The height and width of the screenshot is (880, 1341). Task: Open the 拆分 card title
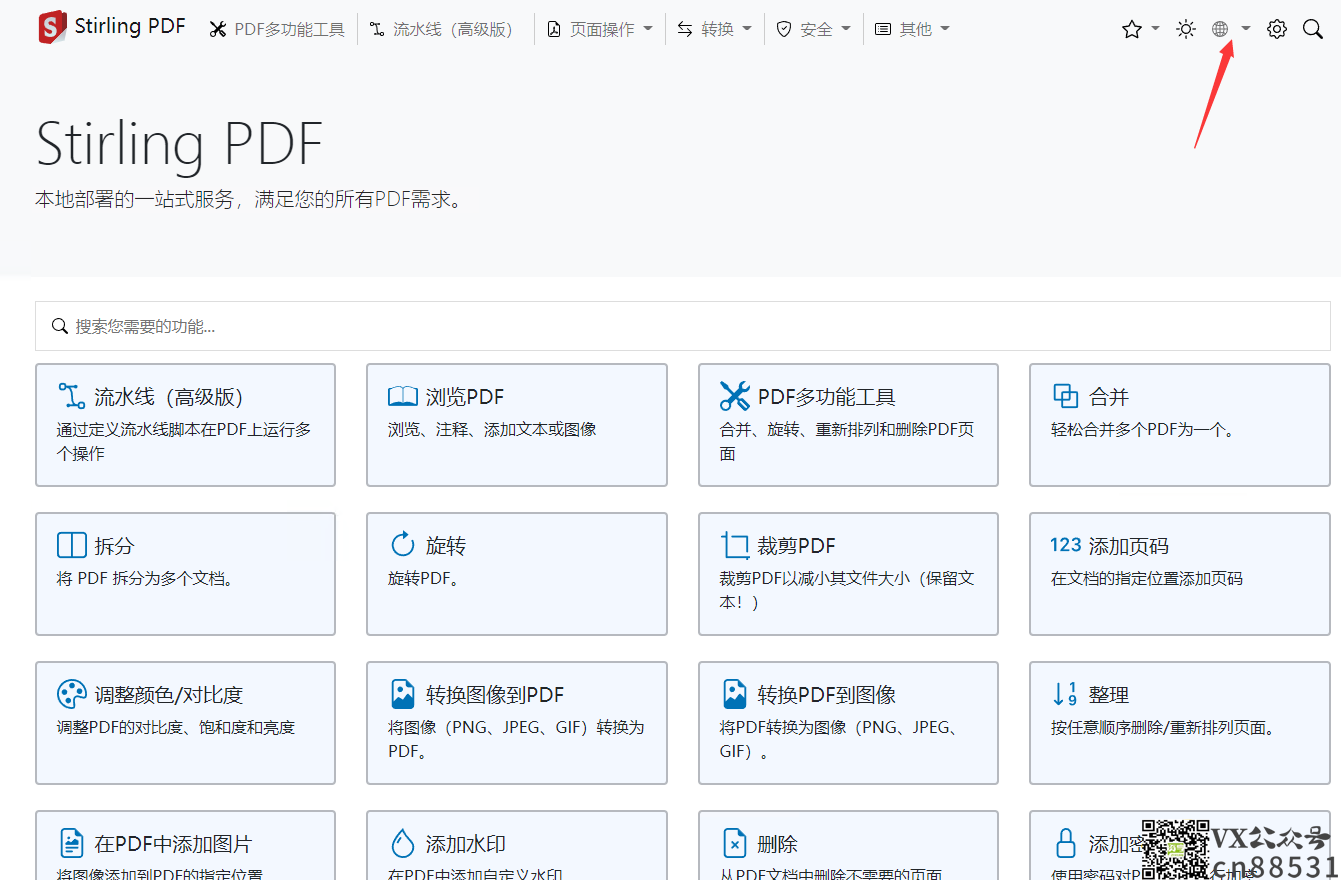pos(114,546)
